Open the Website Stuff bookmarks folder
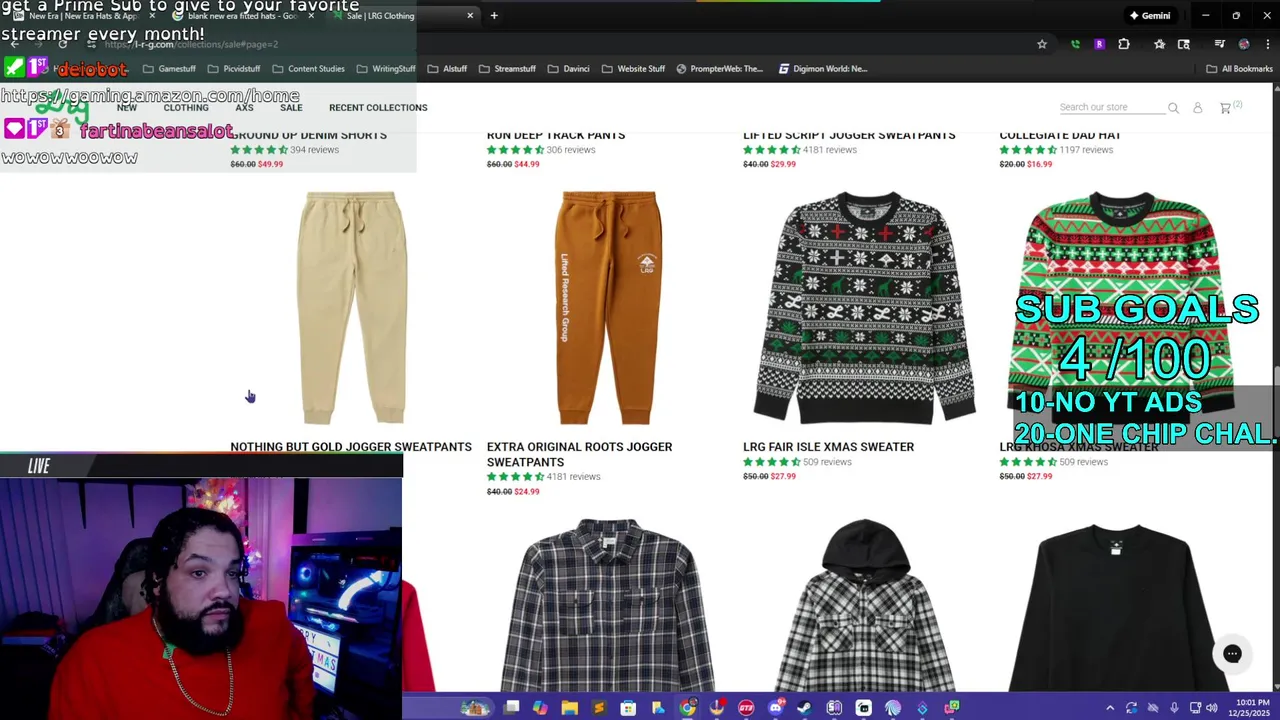1280x720 pixels. pos(633,69)
